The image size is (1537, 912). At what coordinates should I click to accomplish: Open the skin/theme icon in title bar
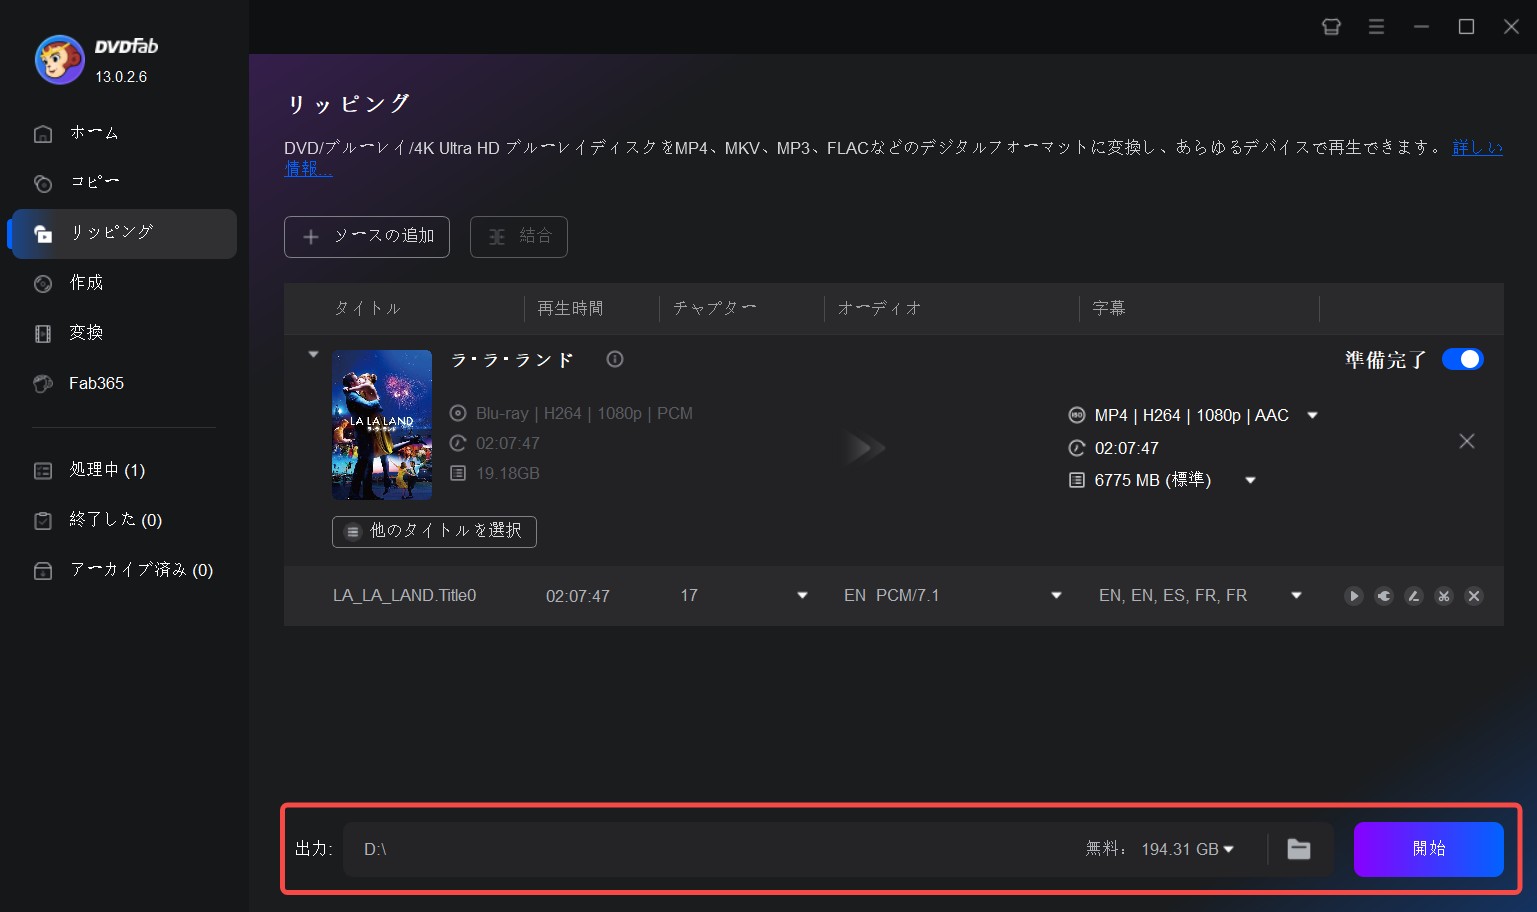(x=1331, y=27)
